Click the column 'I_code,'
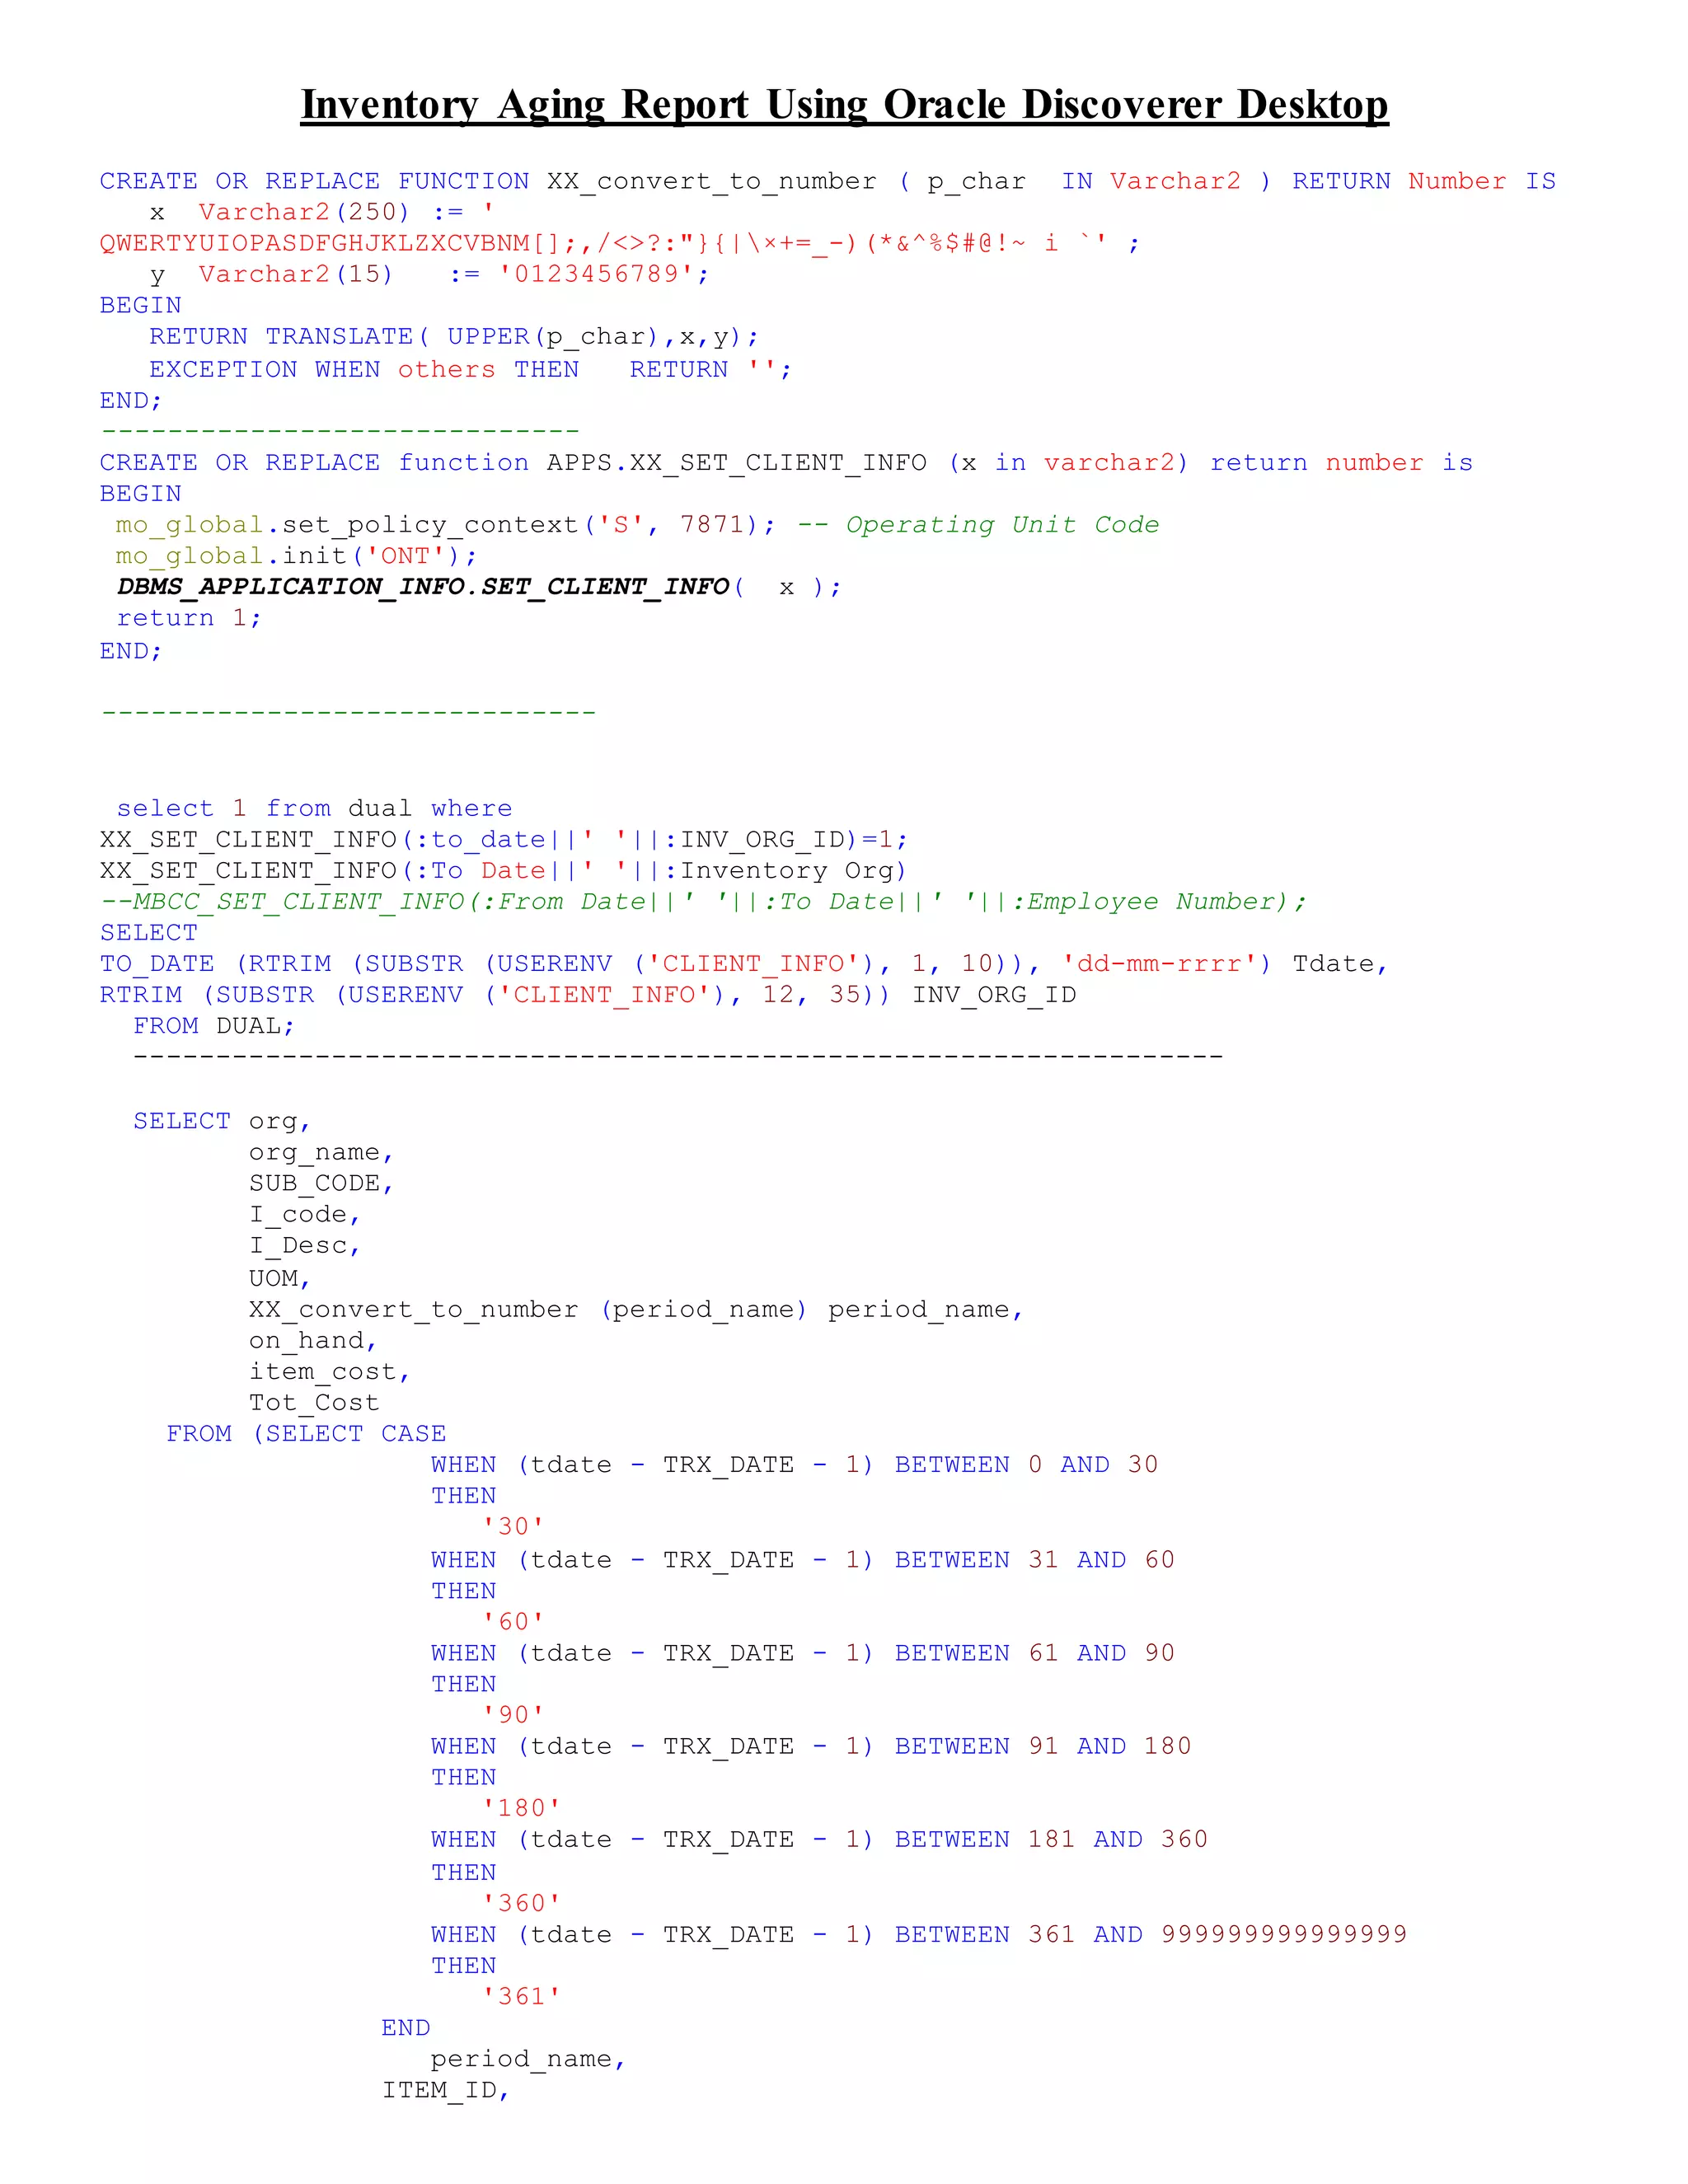Screen dimensions: 1688x2184 click(305, 1215)
